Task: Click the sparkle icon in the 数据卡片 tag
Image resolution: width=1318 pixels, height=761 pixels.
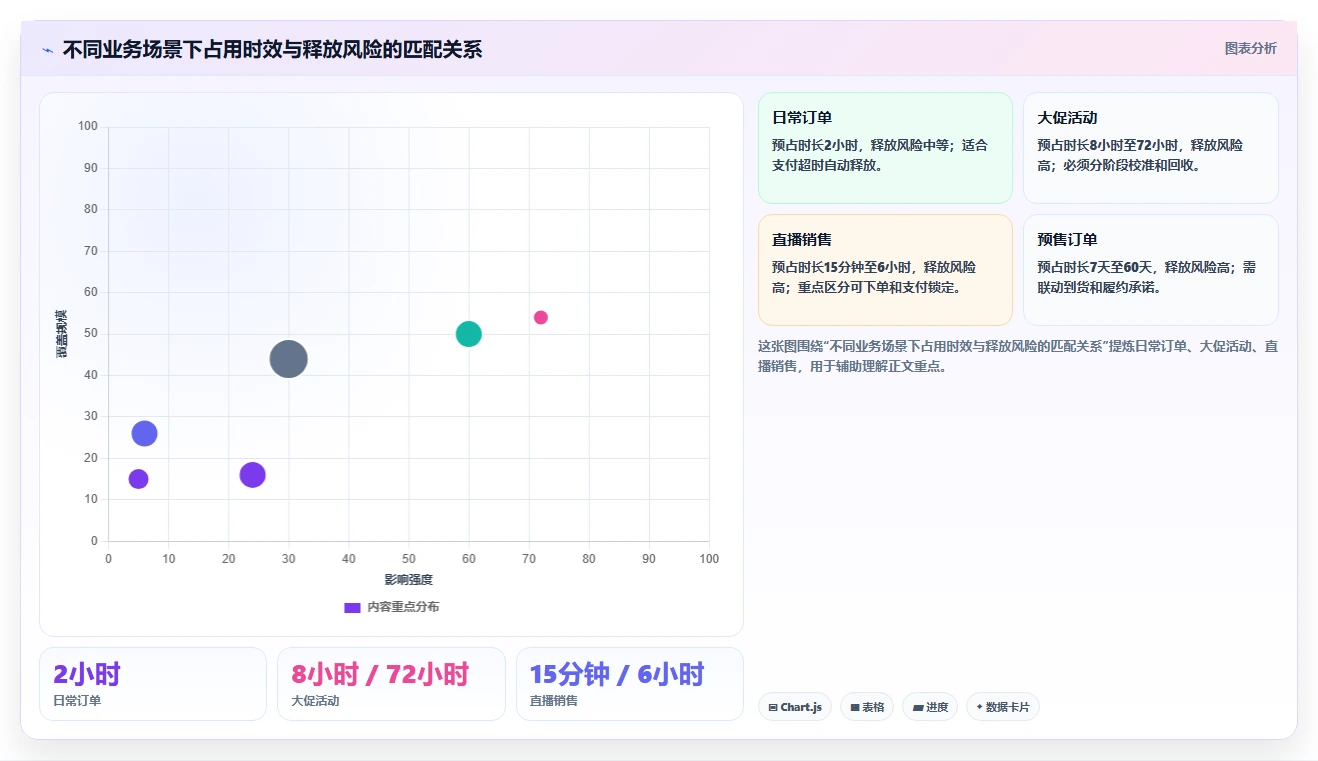Action: (x=979, y=707)
